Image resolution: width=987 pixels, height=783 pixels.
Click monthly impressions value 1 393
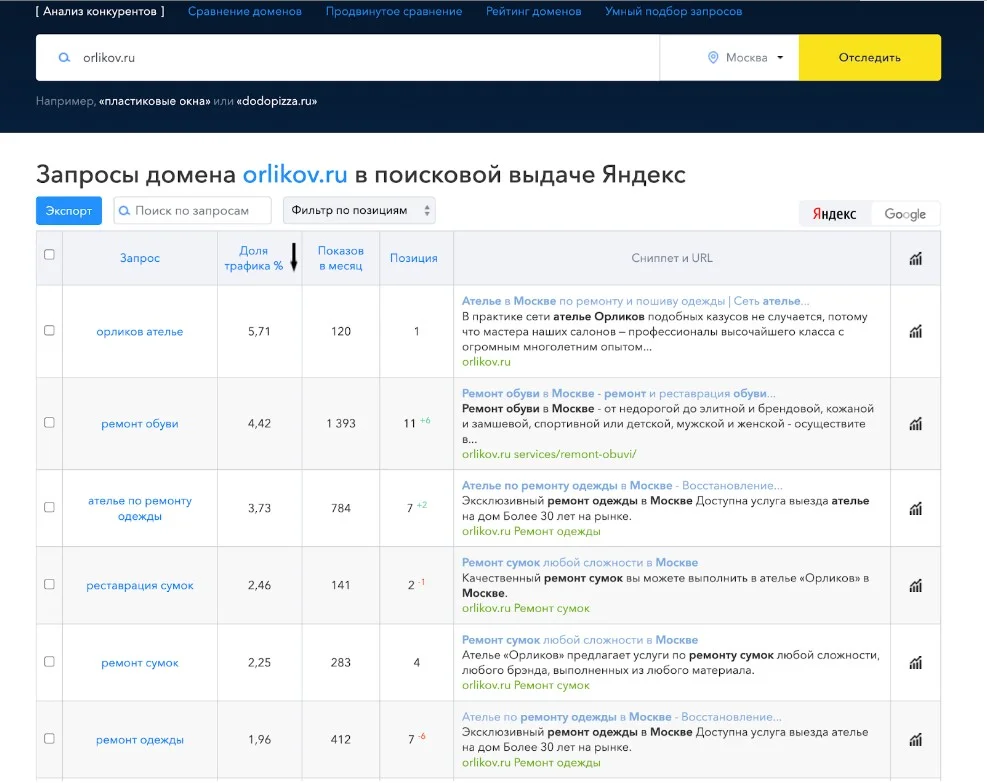pos(341,424)
